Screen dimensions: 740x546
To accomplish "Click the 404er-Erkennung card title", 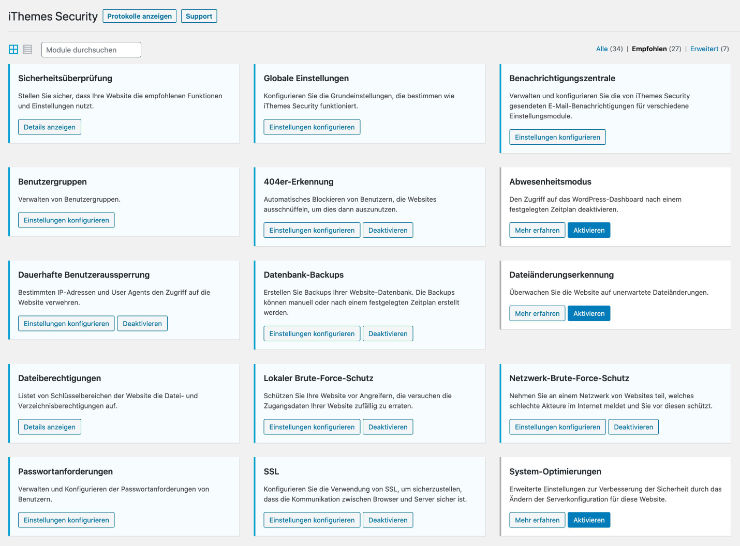I will 298,182.
